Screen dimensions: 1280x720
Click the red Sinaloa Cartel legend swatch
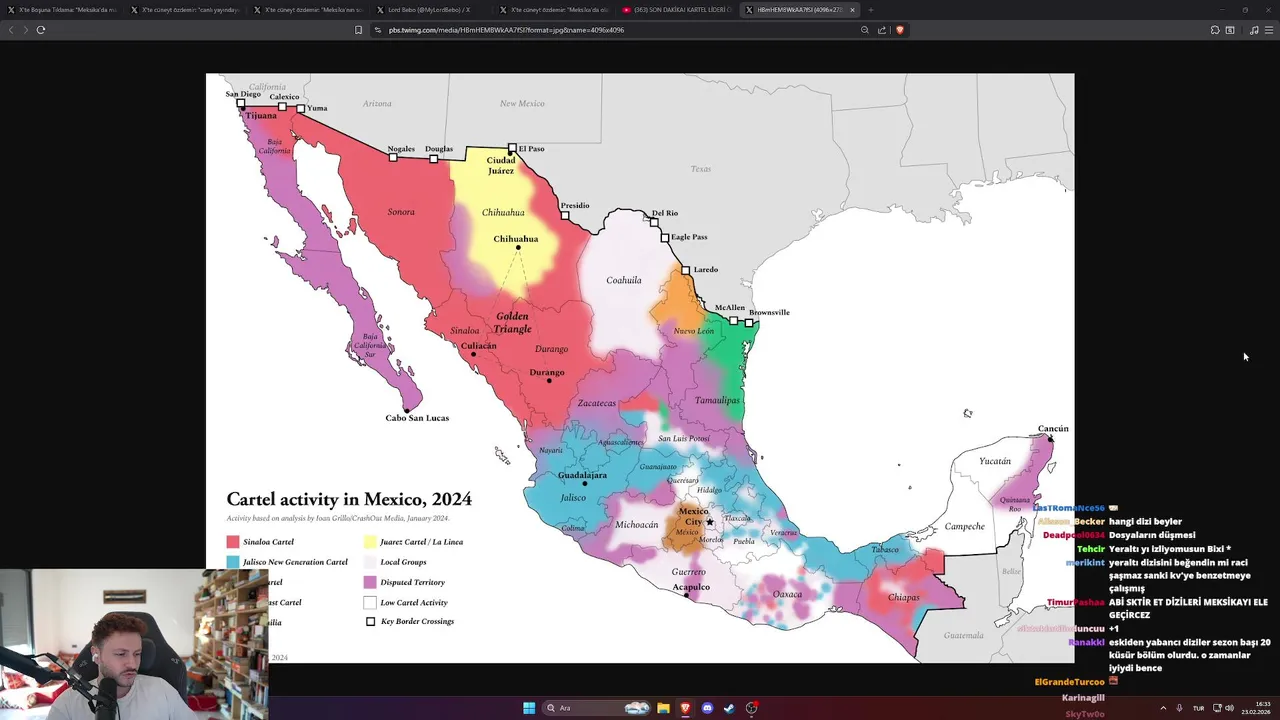pyautogui.click(x=233, y=542)
